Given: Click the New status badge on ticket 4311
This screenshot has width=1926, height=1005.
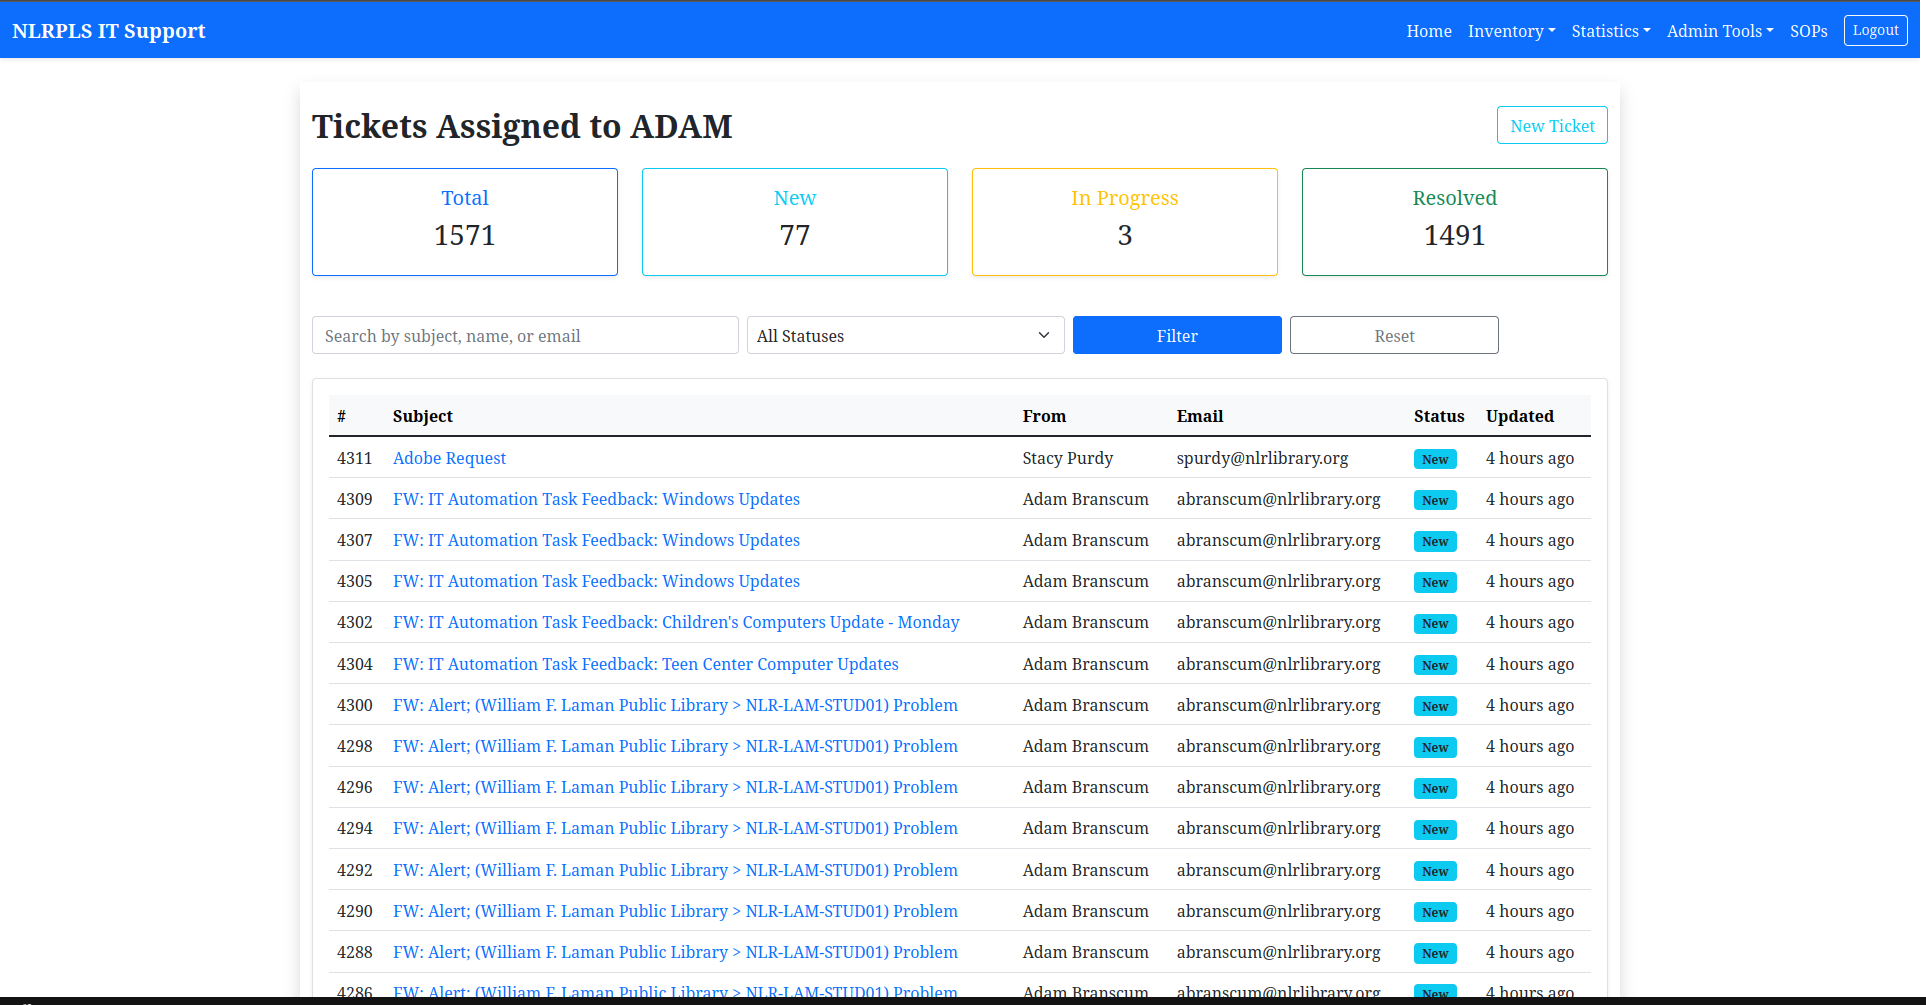Looking at the screenshot, I should coord(1434,459).
